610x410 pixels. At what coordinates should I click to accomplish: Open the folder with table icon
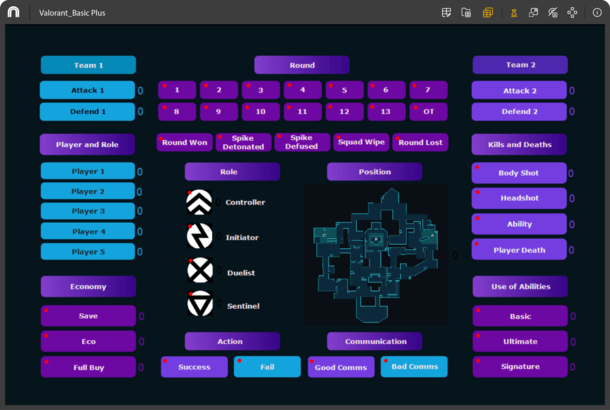tap(466, 12)
